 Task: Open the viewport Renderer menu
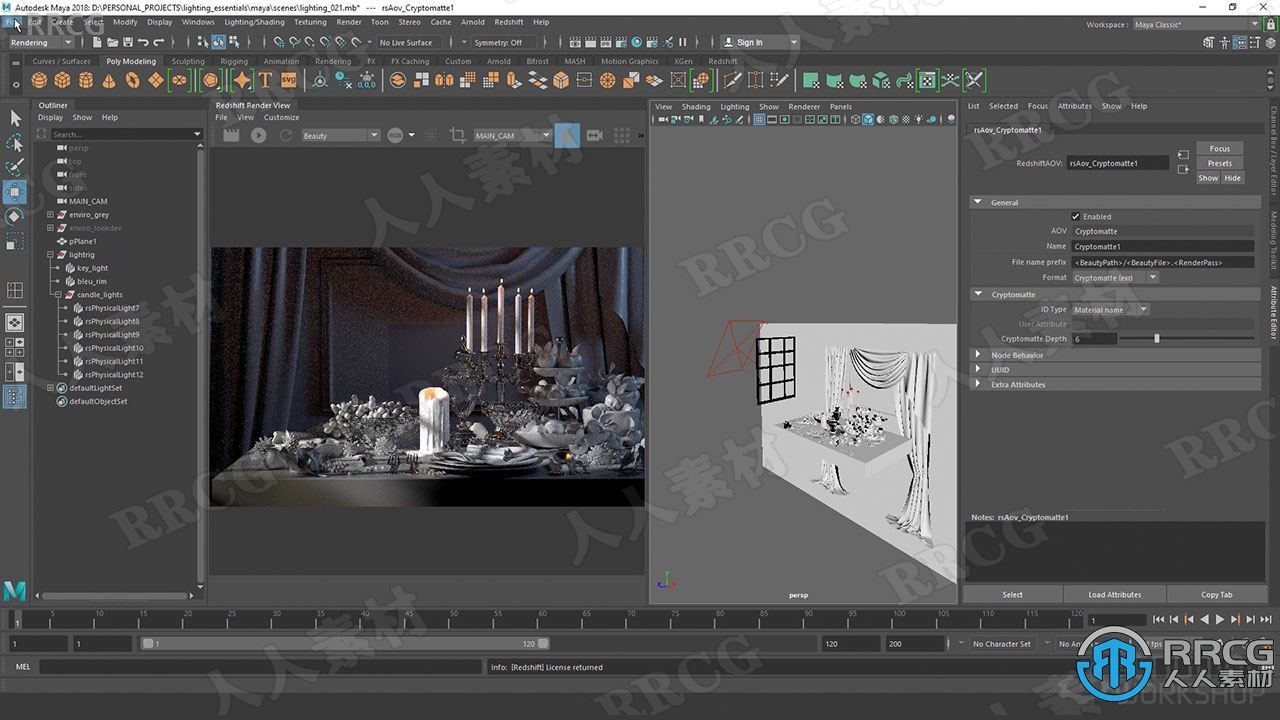(x=804, y=106)
